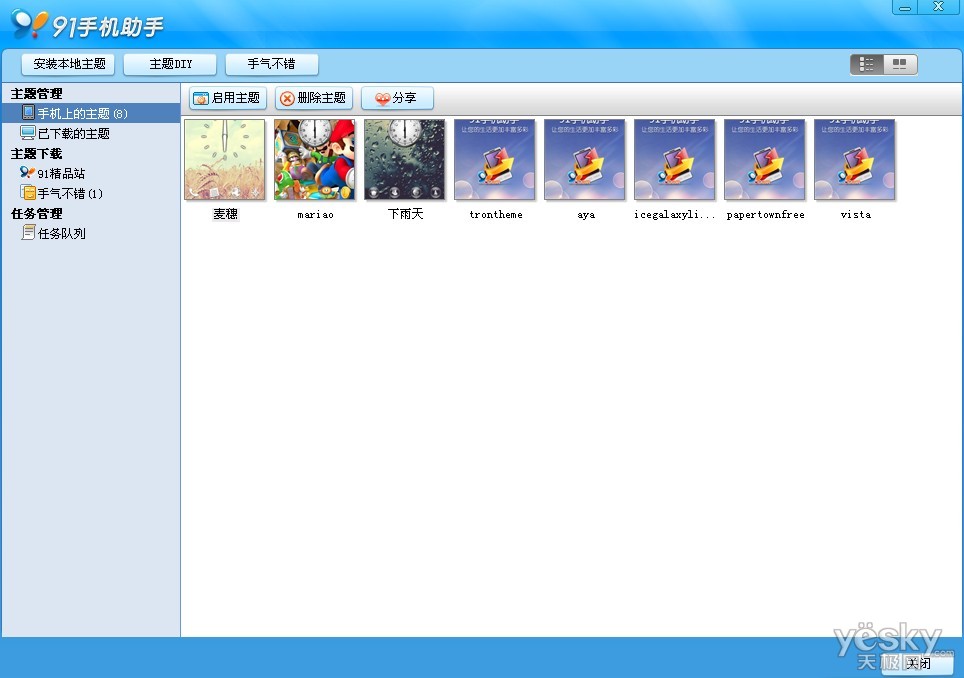This screenshot has height=678, width=964.
Task: Click the icegalaxyli... name label
Action: 674,215
